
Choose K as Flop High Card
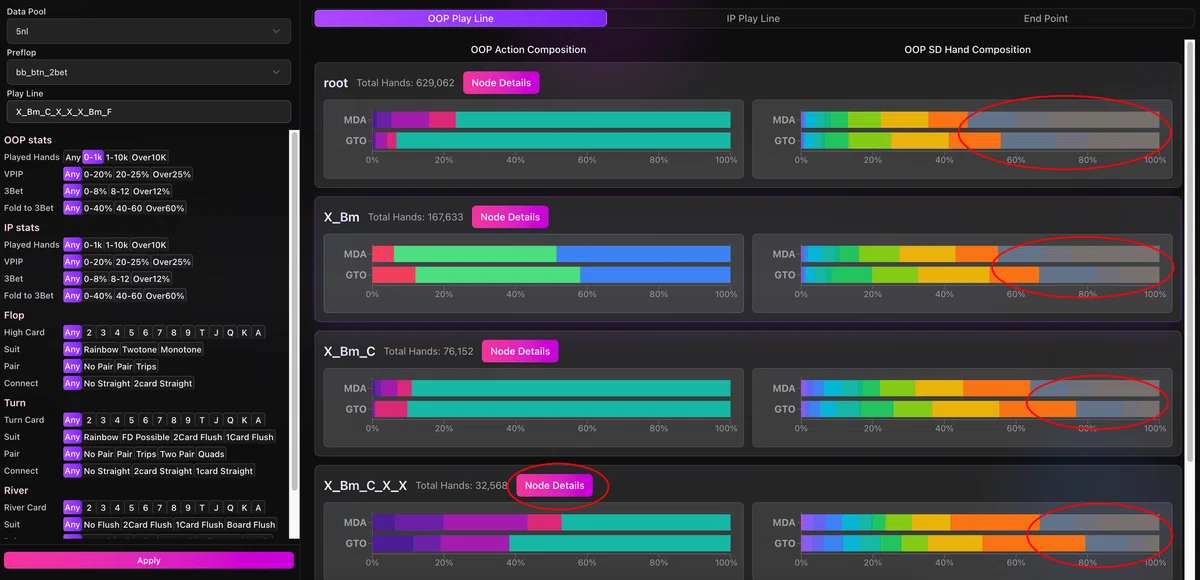[x=244, y=333]
